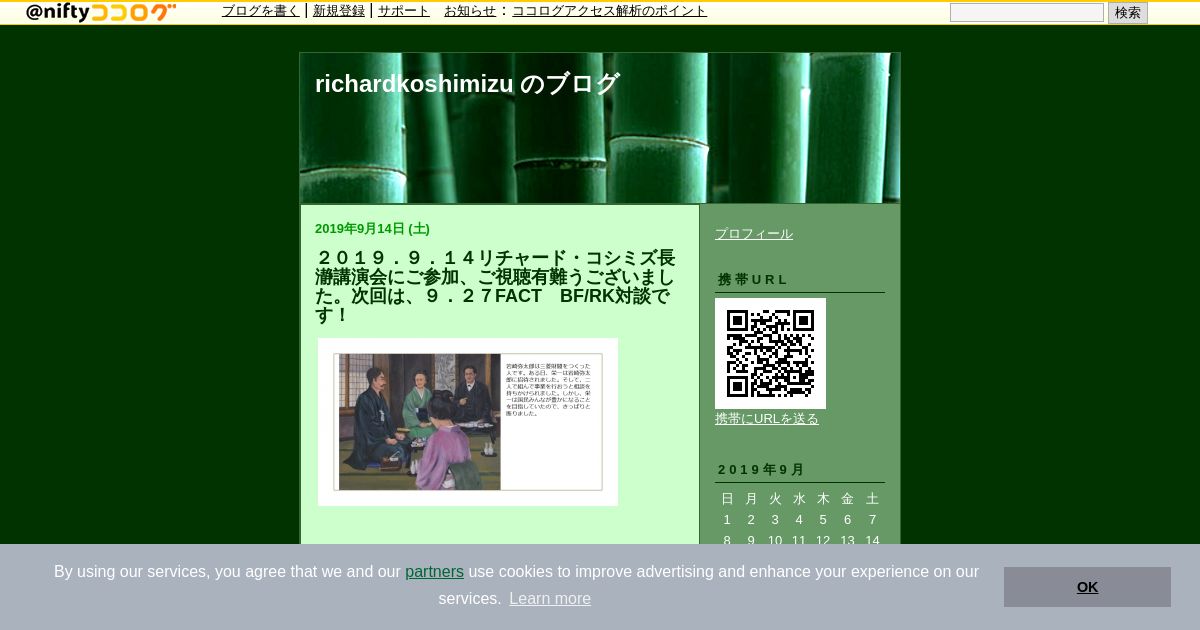Open the 新規登録 link

tap(339, 11)
